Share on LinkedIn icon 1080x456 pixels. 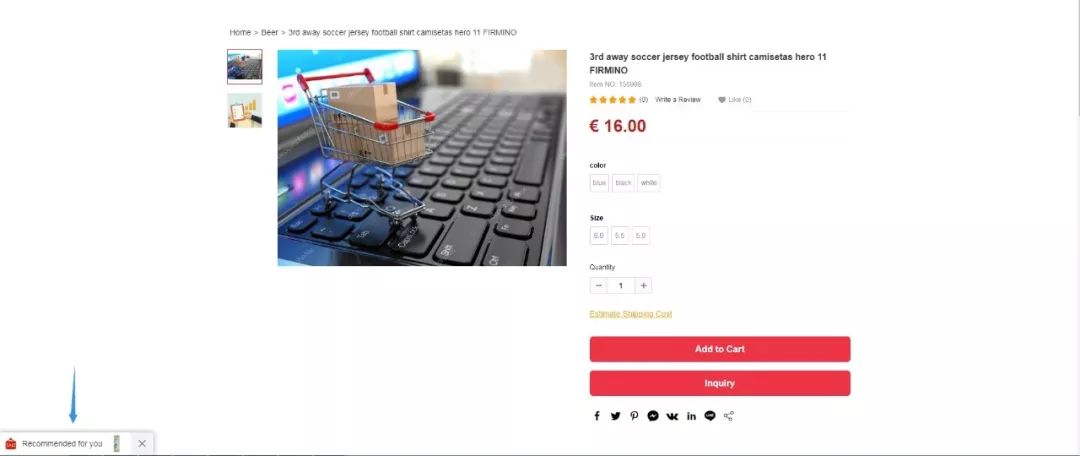(691, 416)
